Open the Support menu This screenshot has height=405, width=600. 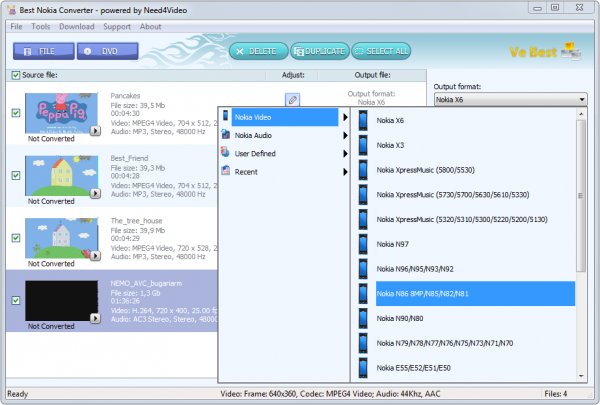pyautogui.click(x=117, y=26)
